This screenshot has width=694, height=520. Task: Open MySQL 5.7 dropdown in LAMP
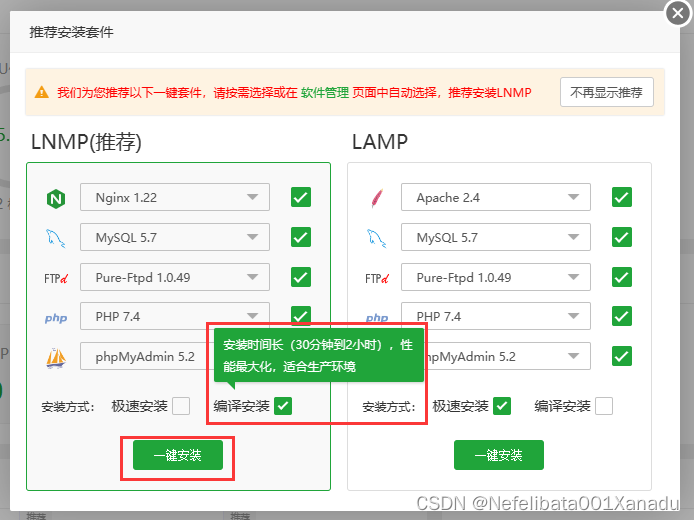pyautogui.click(x=496, y=237)
